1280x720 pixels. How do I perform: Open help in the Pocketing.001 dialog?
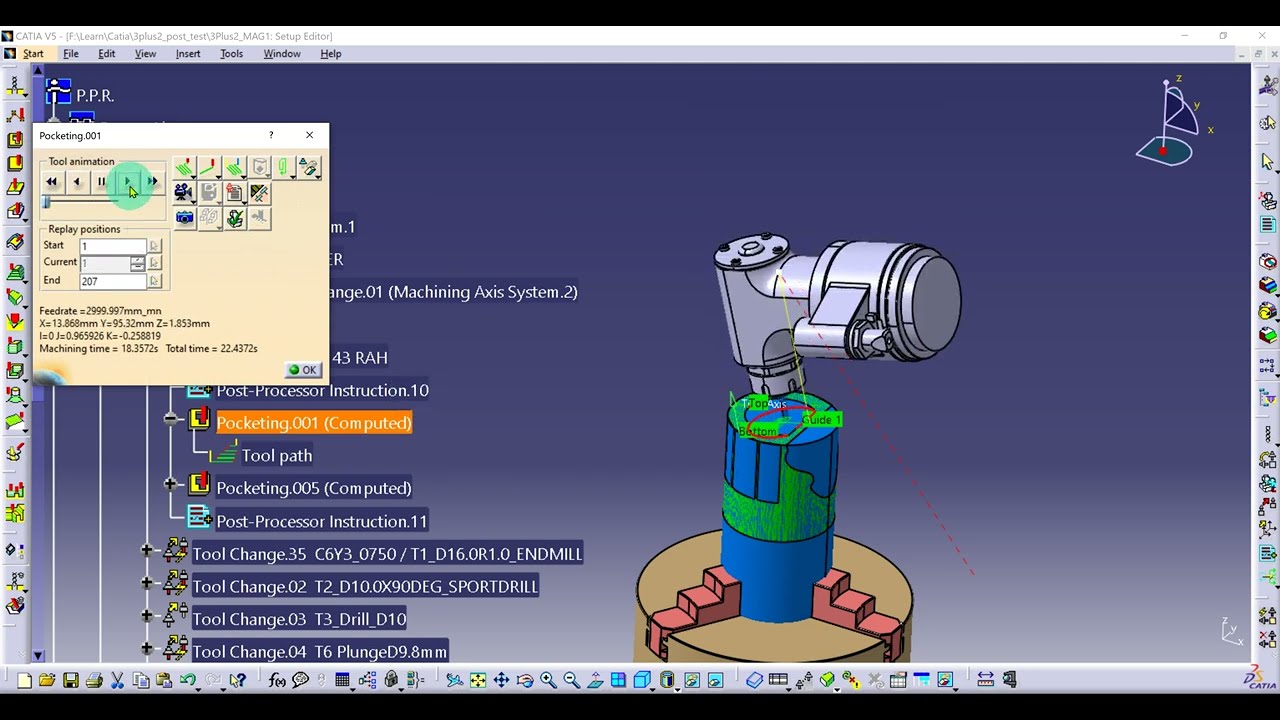(x=270, y=135)
